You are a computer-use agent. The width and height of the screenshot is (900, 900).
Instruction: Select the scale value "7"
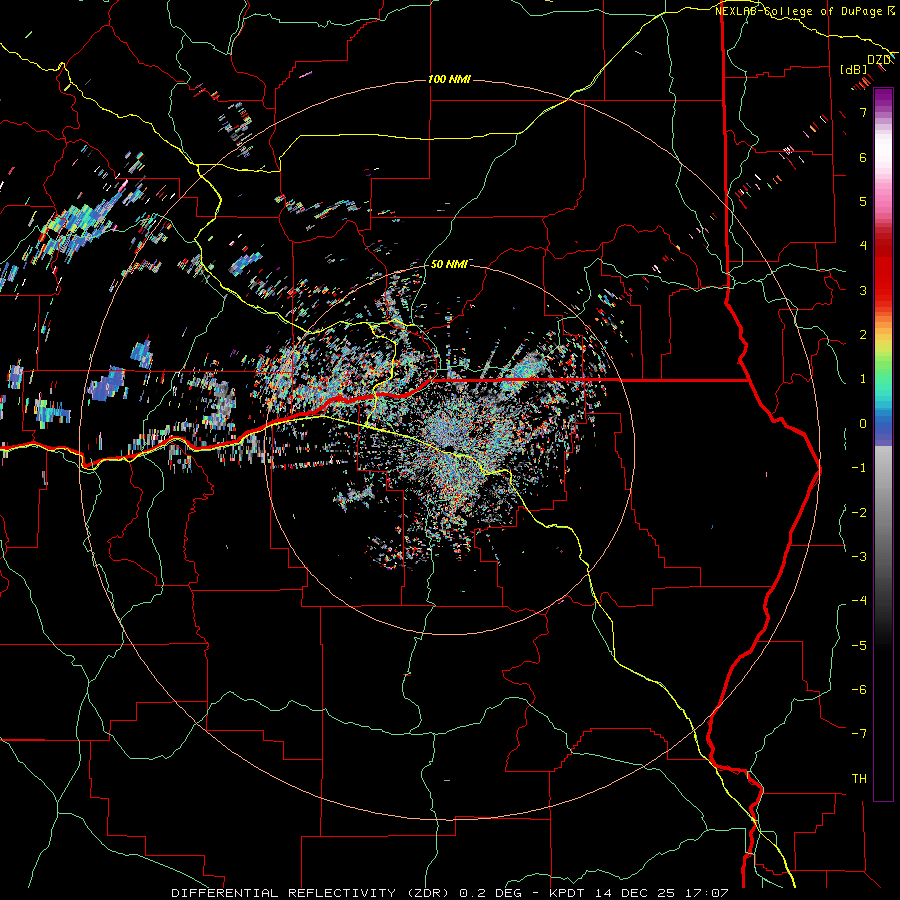coord(863,112)
